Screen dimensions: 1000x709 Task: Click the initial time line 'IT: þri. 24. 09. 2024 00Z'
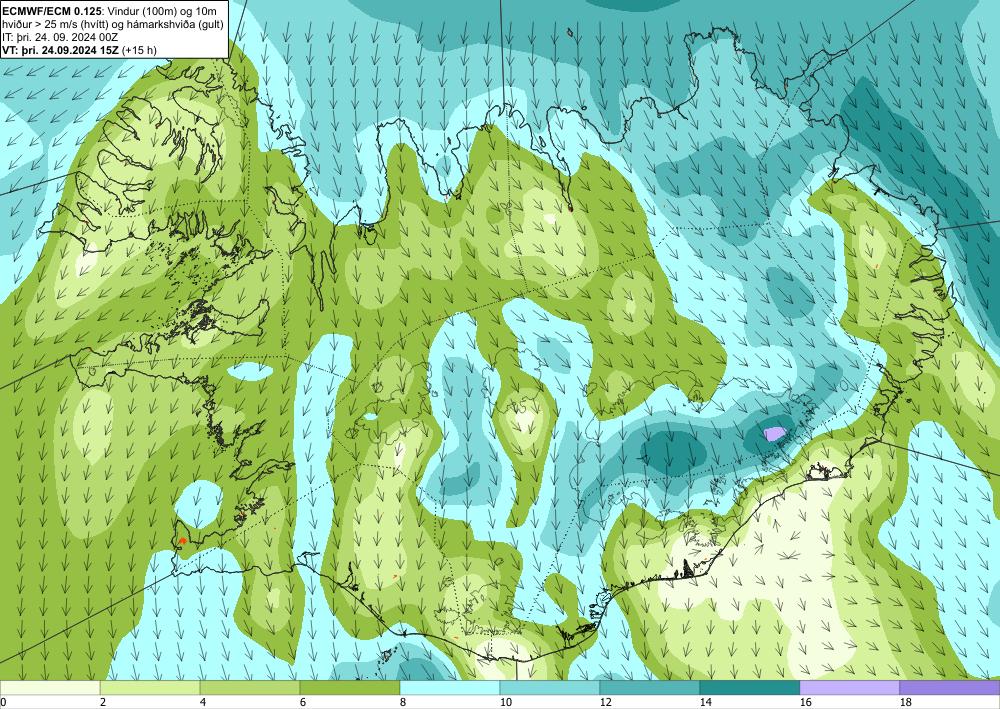coord(60,37)
